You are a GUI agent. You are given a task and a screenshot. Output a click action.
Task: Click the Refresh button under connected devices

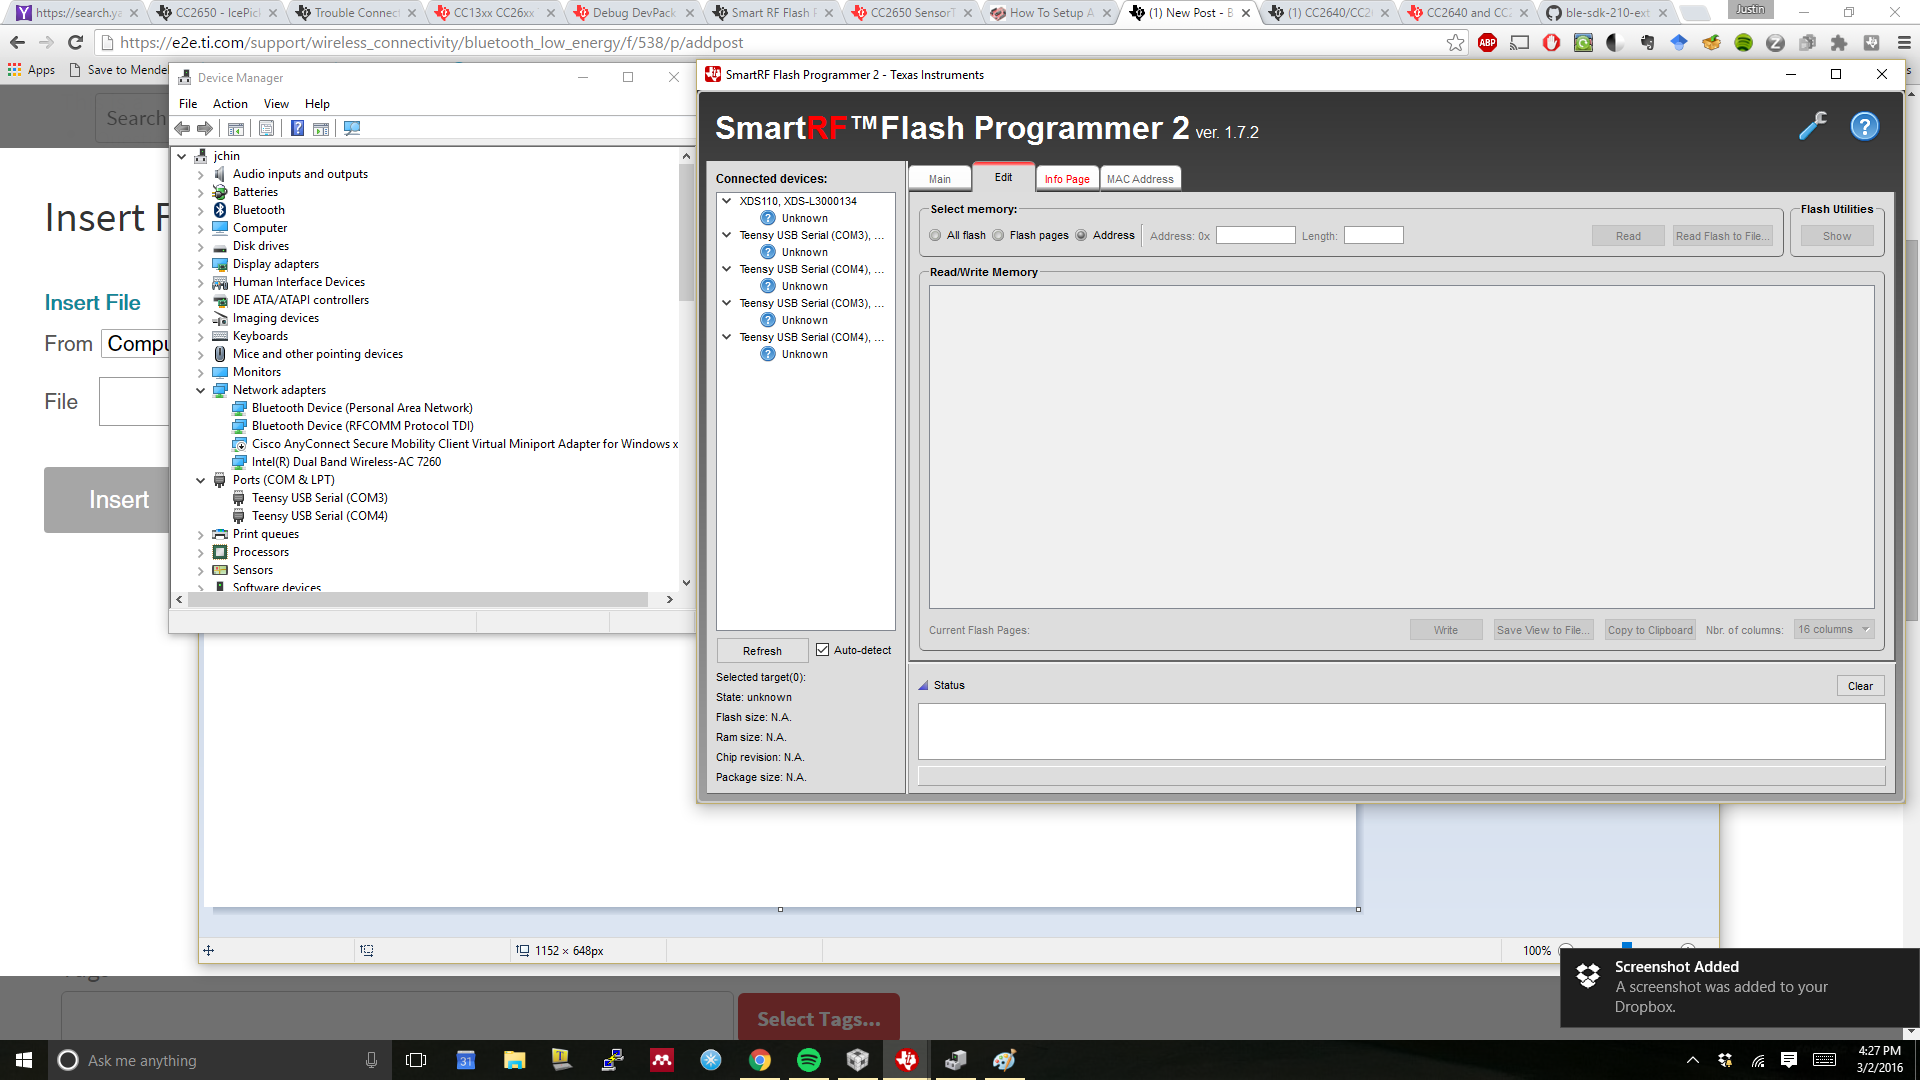click(762, 651)
